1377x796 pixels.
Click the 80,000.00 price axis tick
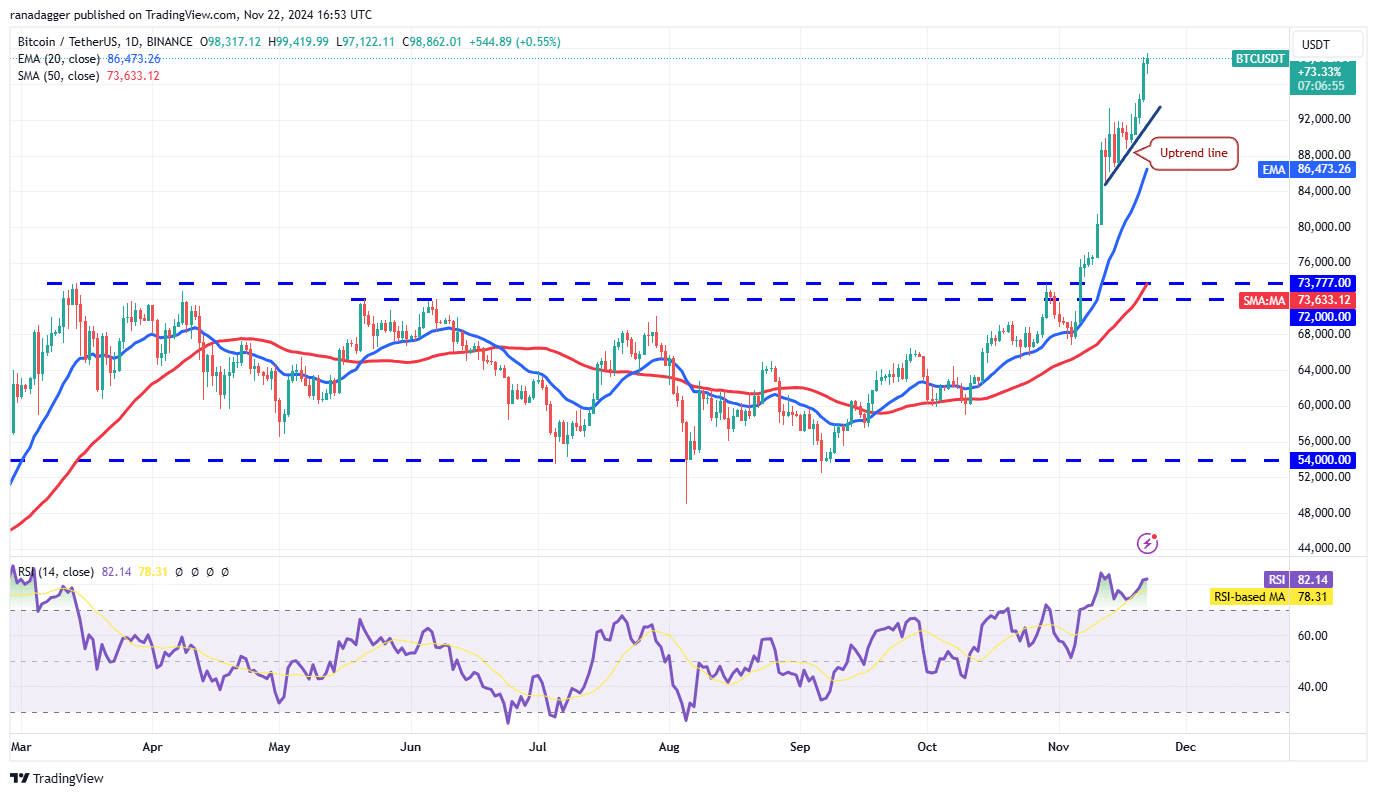(x=1324, y=227)
